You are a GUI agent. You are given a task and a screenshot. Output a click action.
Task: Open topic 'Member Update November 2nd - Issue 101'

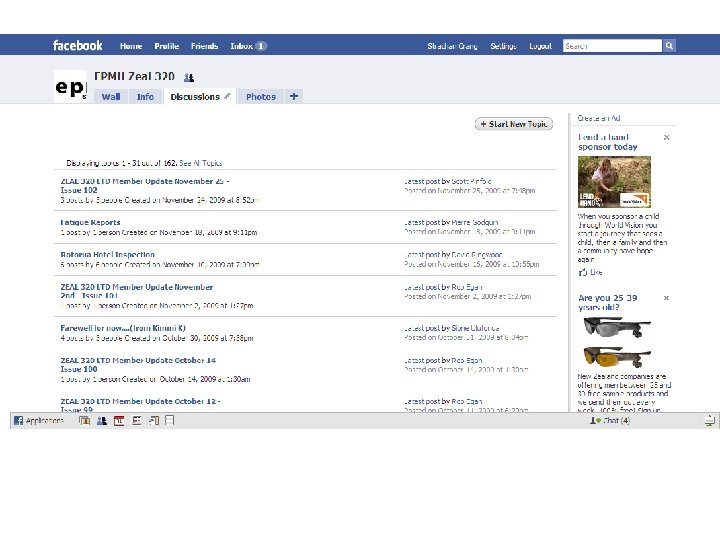pos(137,291)
